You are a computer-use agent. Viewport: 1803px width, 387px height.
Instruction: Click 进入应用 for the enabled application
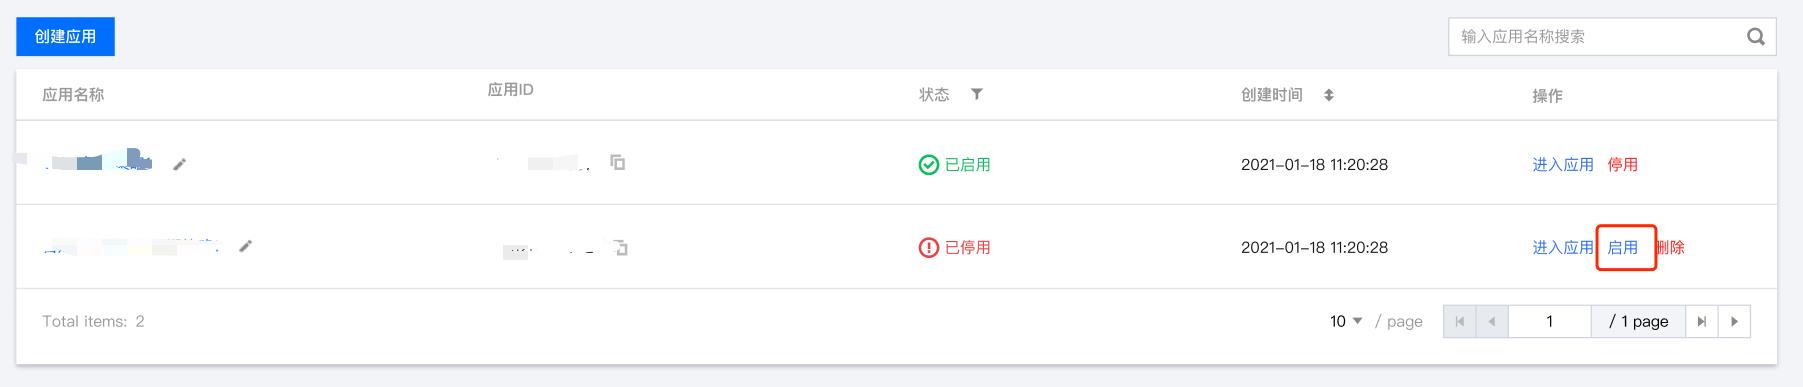click(x=1563, y=164)
